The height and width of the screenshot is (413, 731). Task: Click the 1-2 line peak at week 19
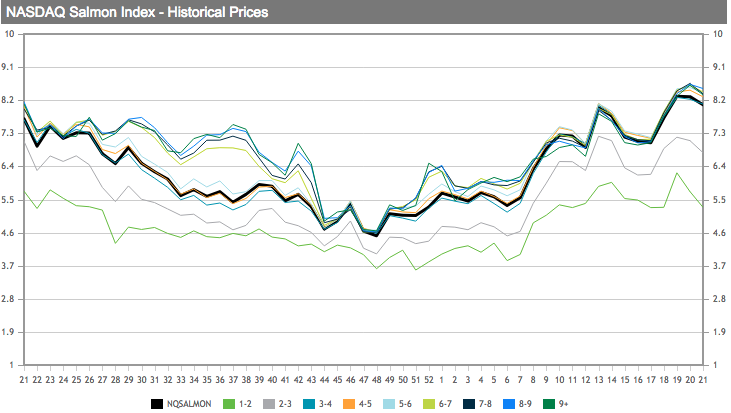point(677,173)
